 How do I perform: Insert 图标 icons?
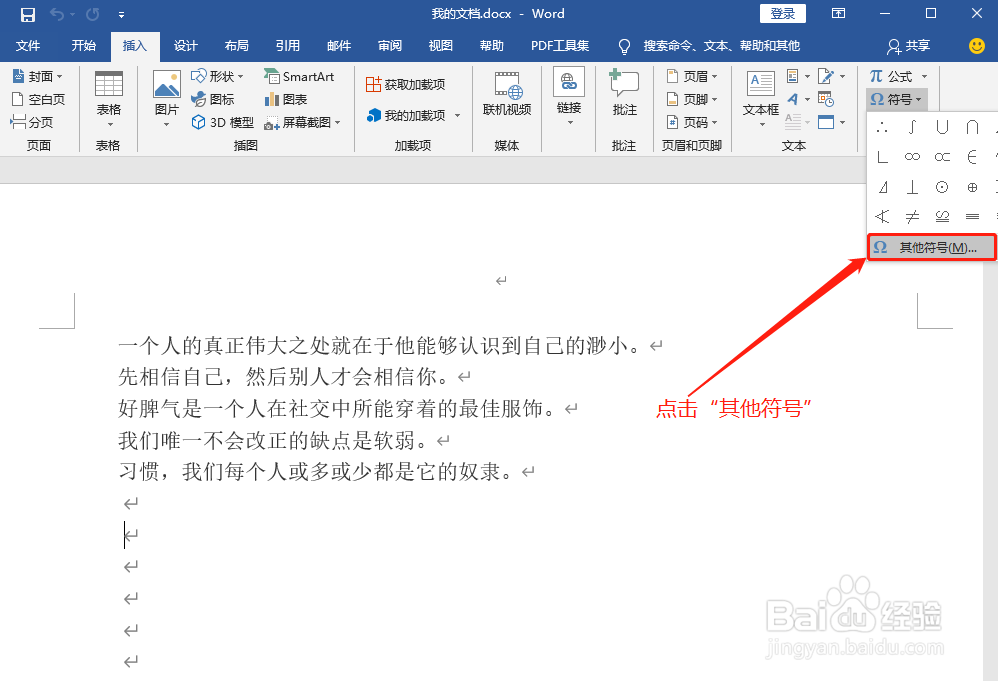coord(213,99)
